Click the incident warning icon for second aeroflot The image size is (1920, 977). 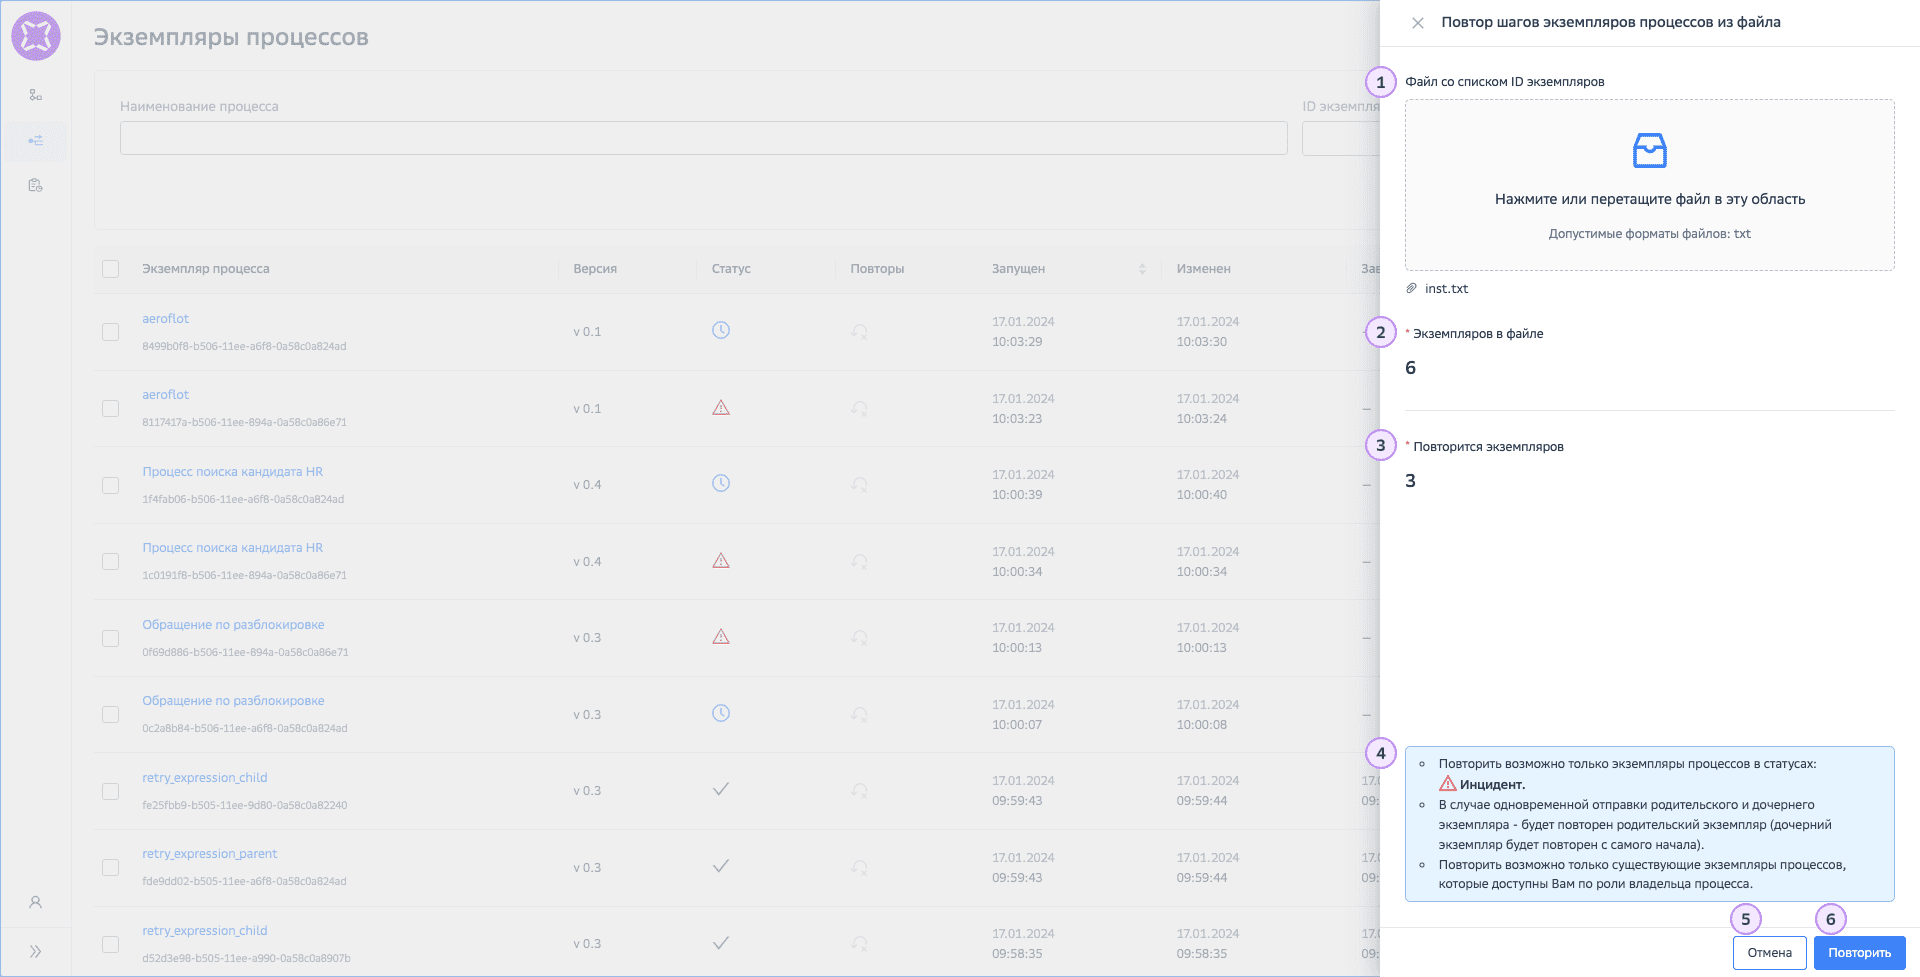coord(721,408)
